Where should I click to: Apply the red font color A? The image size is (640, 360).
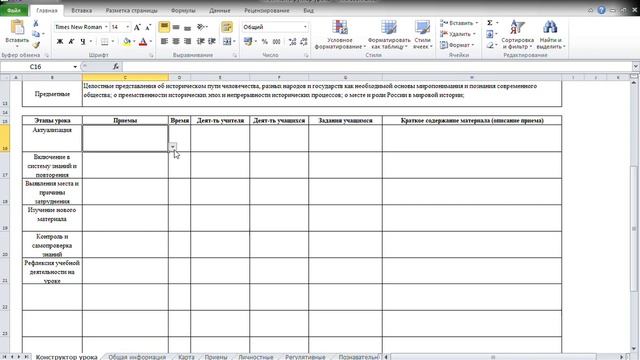[x=143, y=41]
